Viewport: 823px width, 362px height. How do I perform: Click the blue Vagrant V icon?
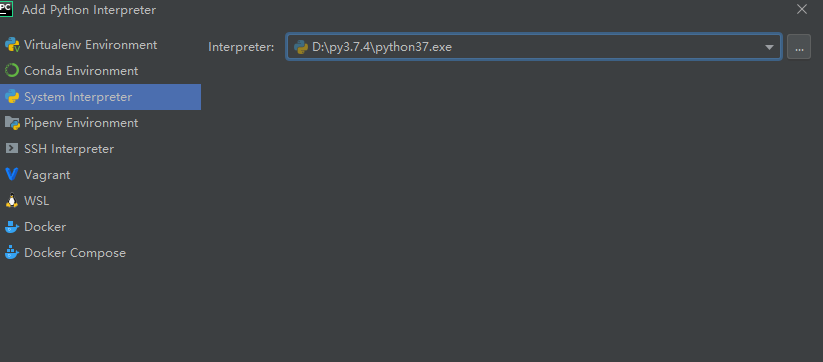pos(12,174)
